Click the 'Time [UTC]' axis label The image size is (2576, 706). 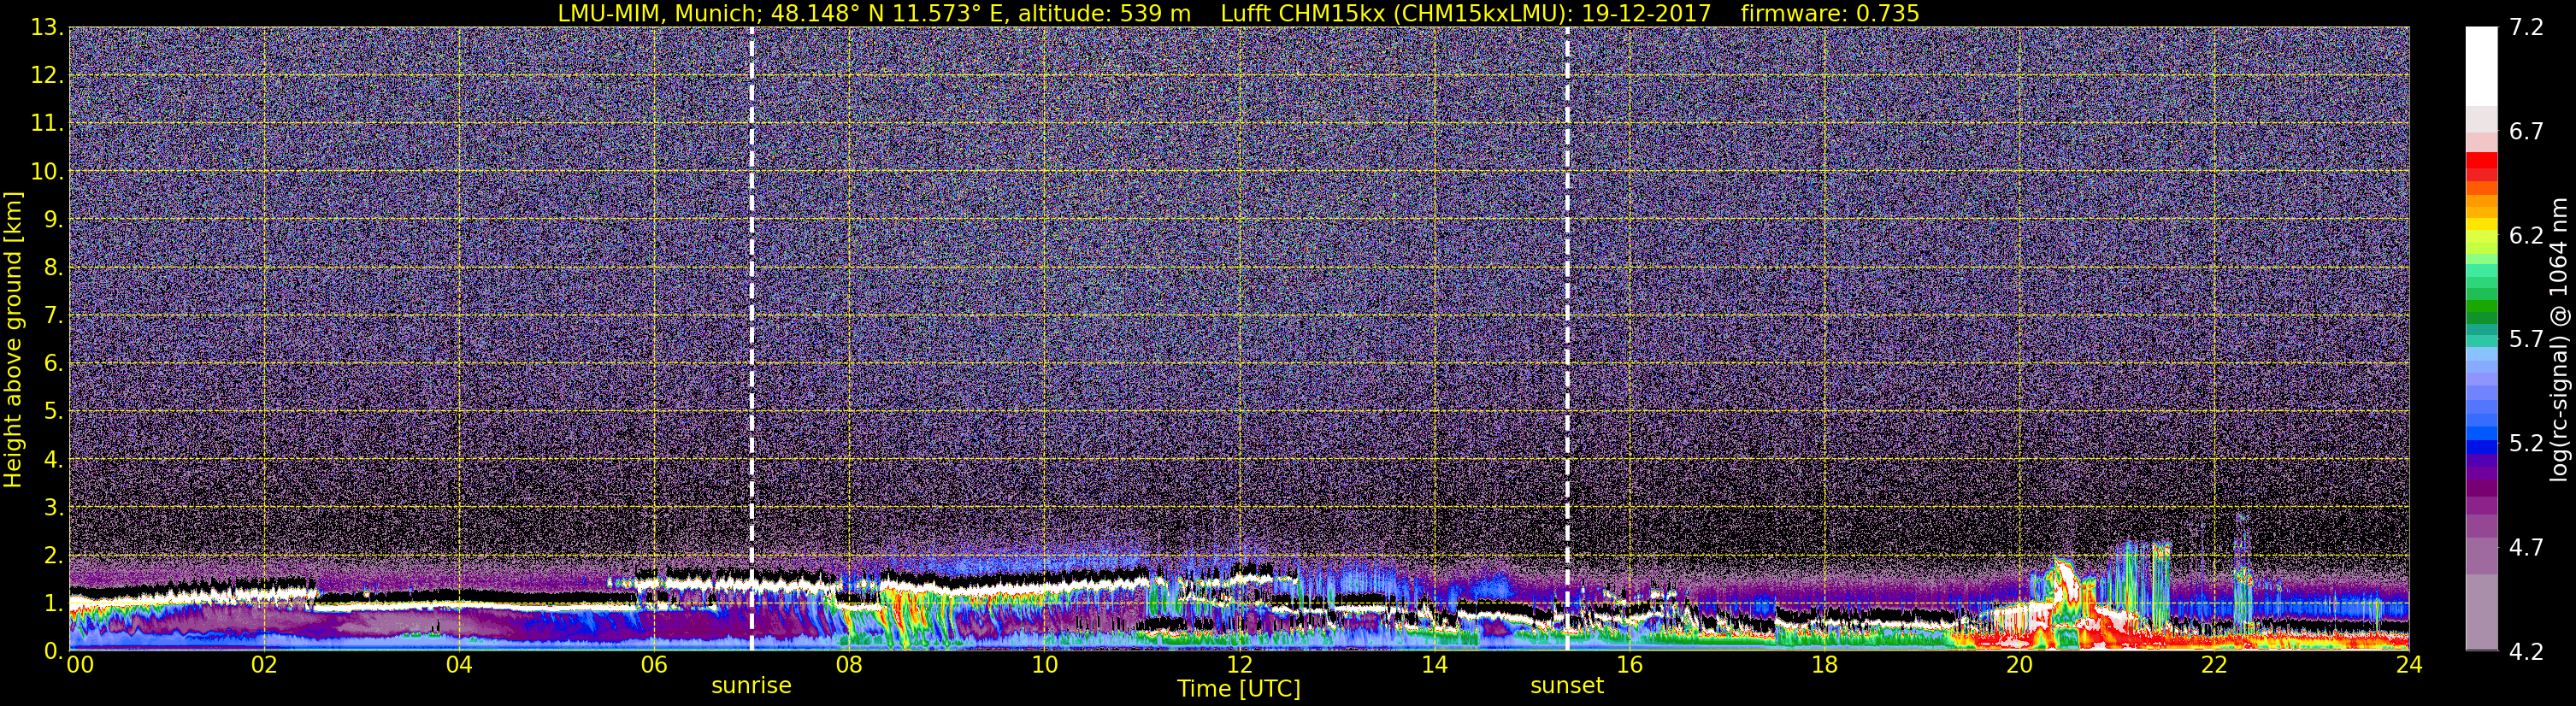[x=1238, y=688]
